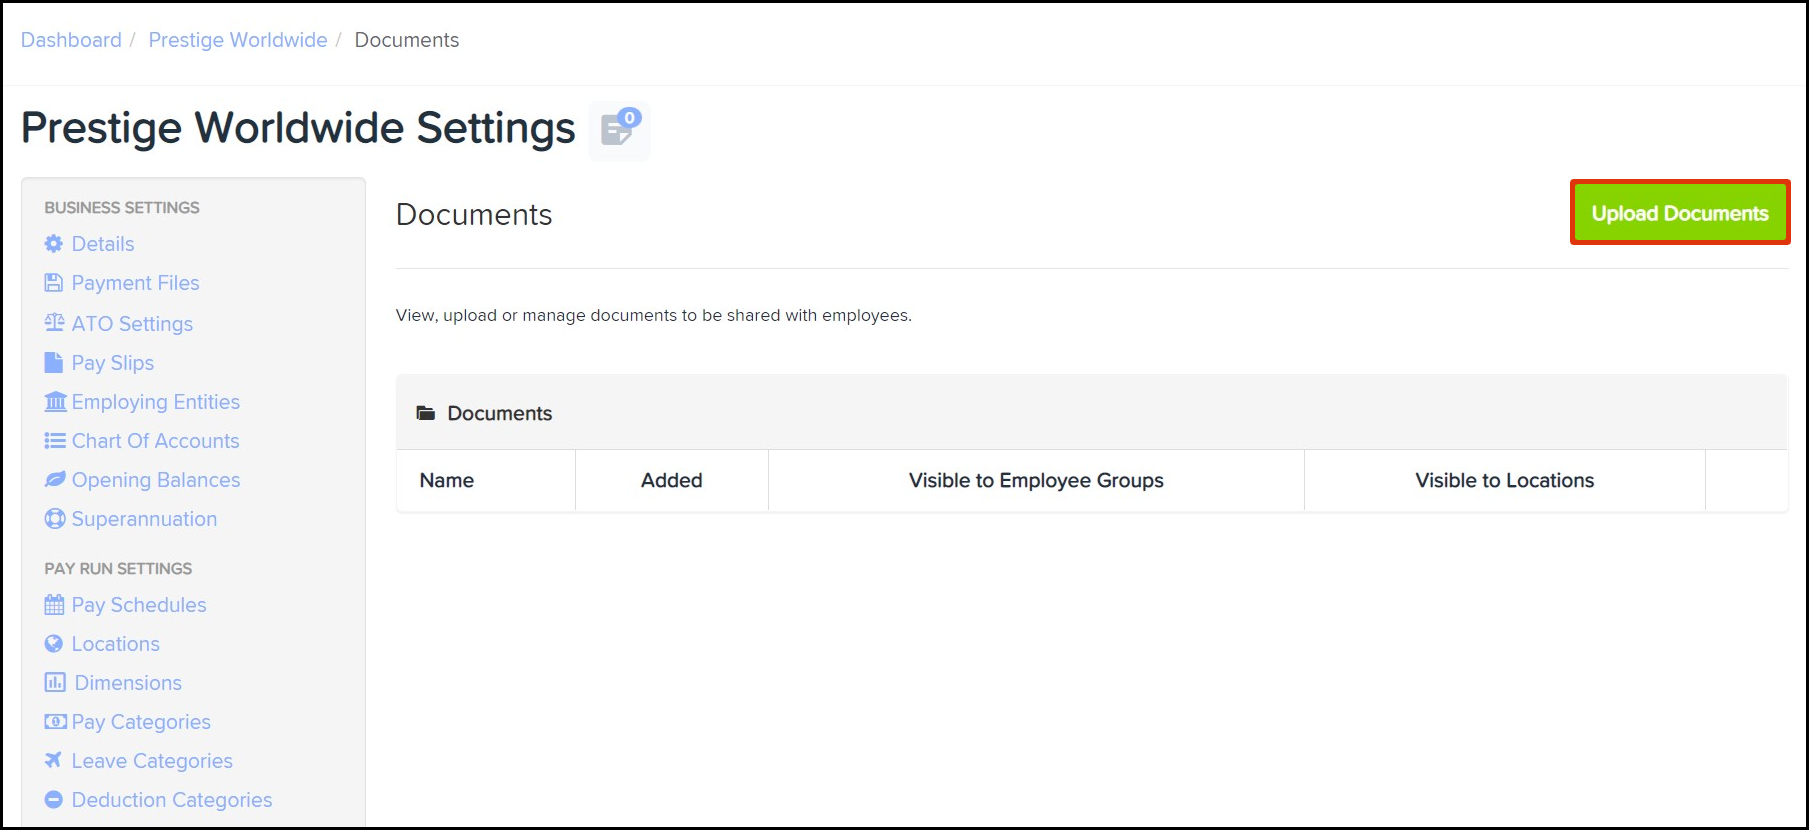1809x830 pixels.
Task: Click the scales icon beside ATO Settings
Action: point(54,323)
